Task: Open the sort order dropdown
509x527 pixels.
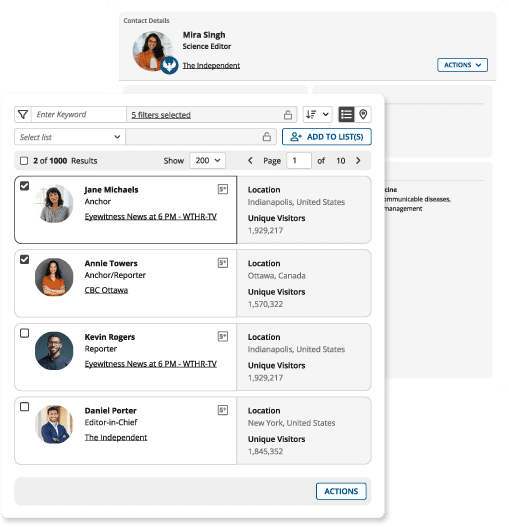Action: (x=318, y=115)
